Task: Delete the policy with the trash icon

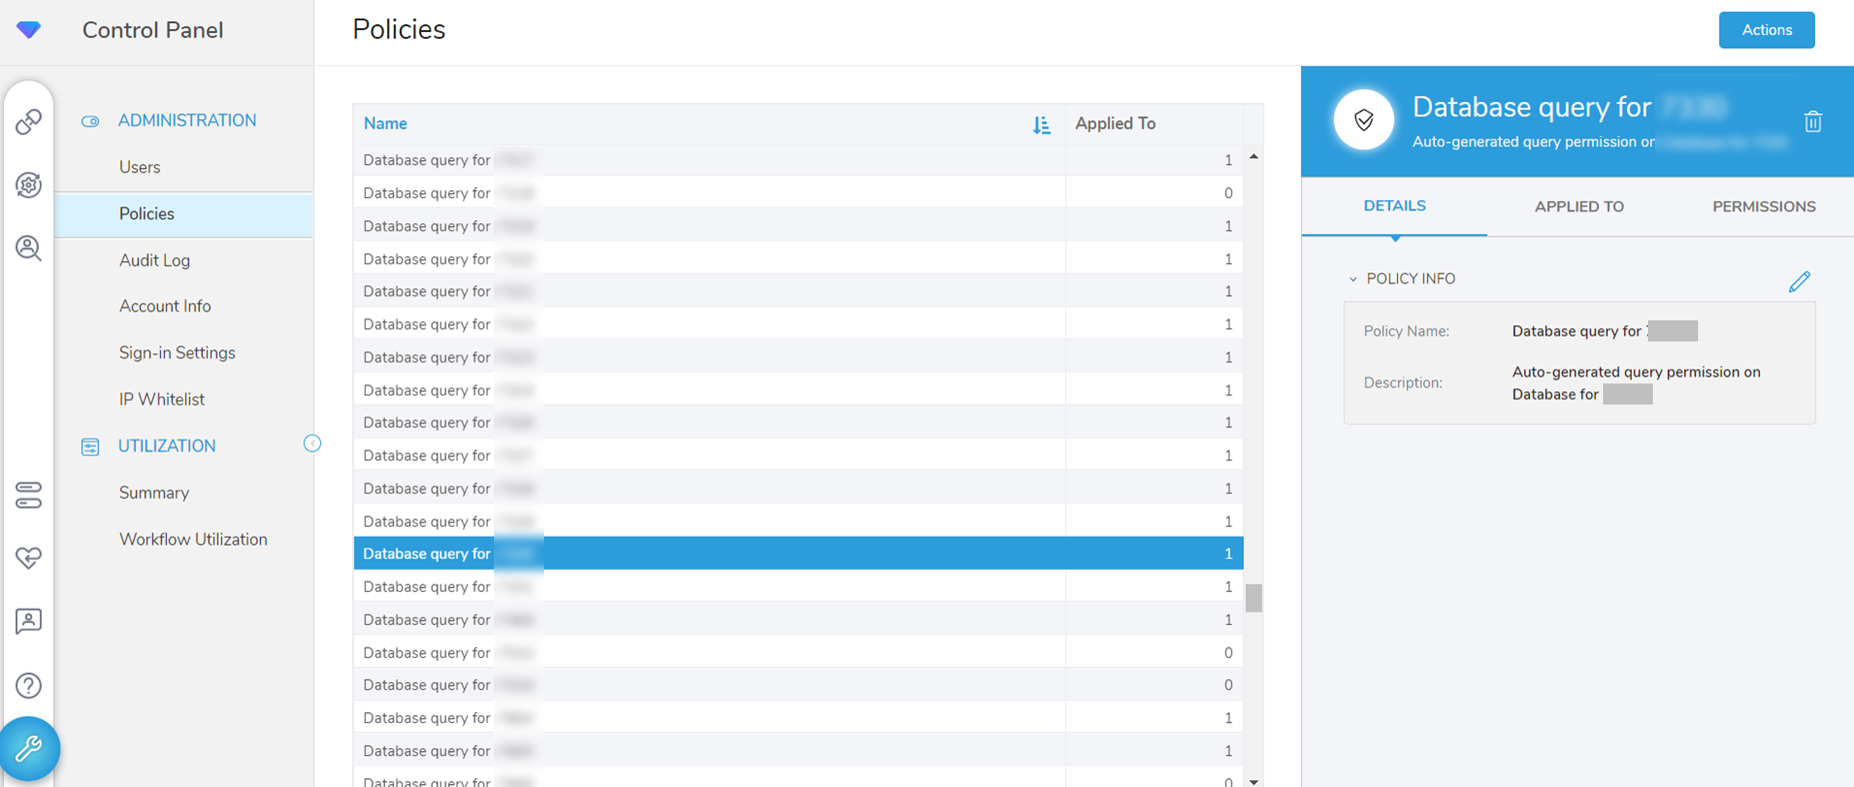Action: pos(1812,122)
